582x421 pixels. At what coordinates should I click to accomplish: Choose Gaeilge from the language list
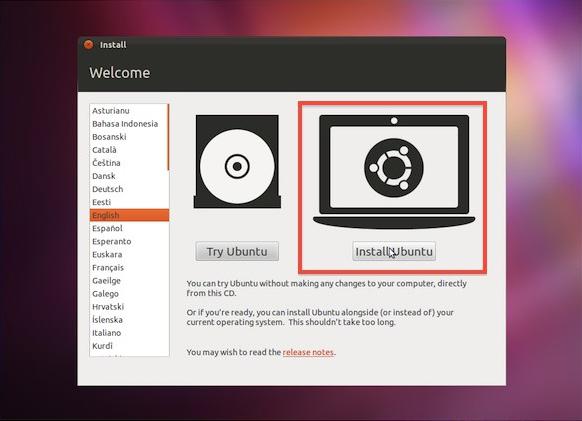click(x=129, y=280)
